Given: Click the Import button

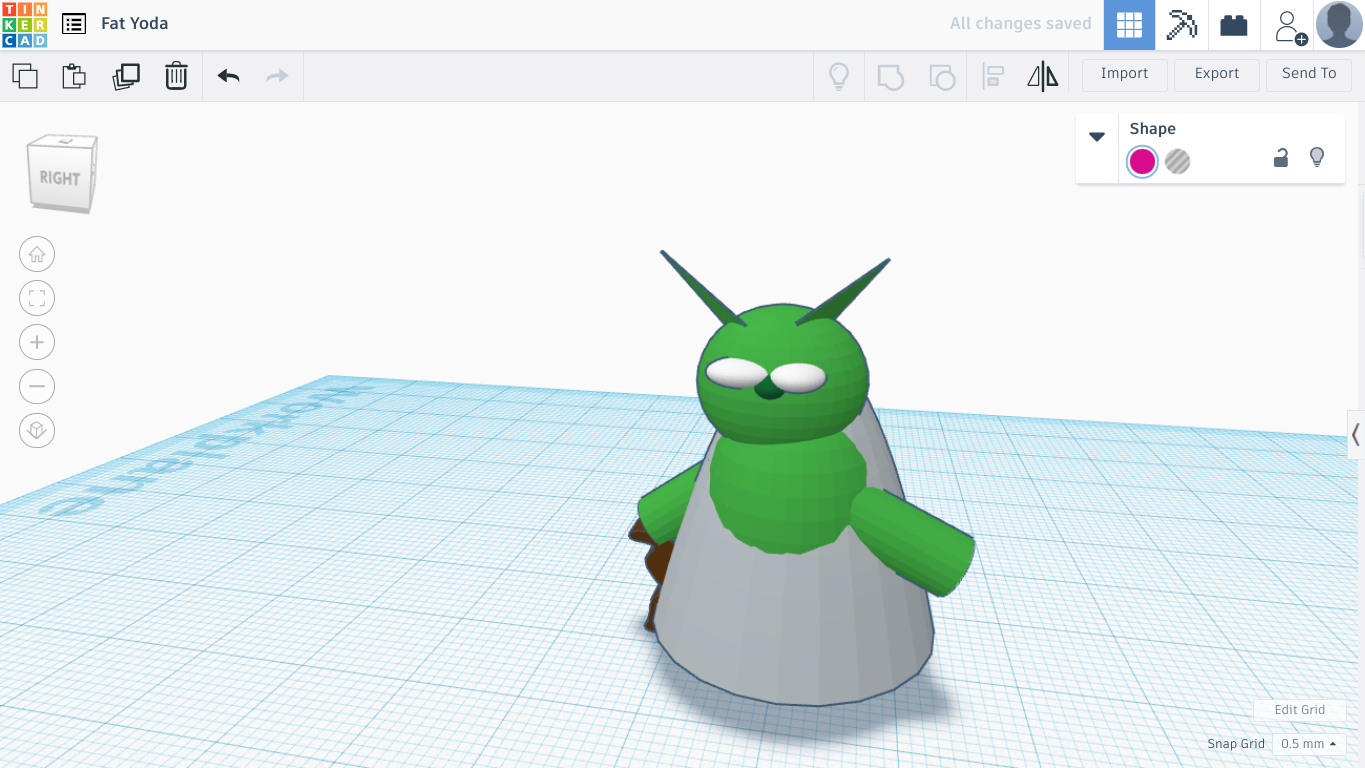Looking at the screenshot, I should (x=1124, y=74).
